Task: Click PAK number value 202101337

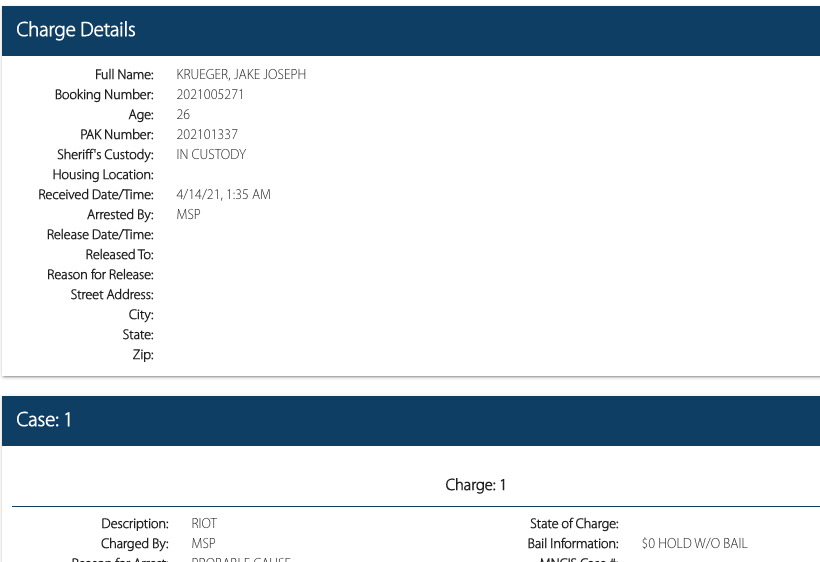Action: click(x=207, y=135)
